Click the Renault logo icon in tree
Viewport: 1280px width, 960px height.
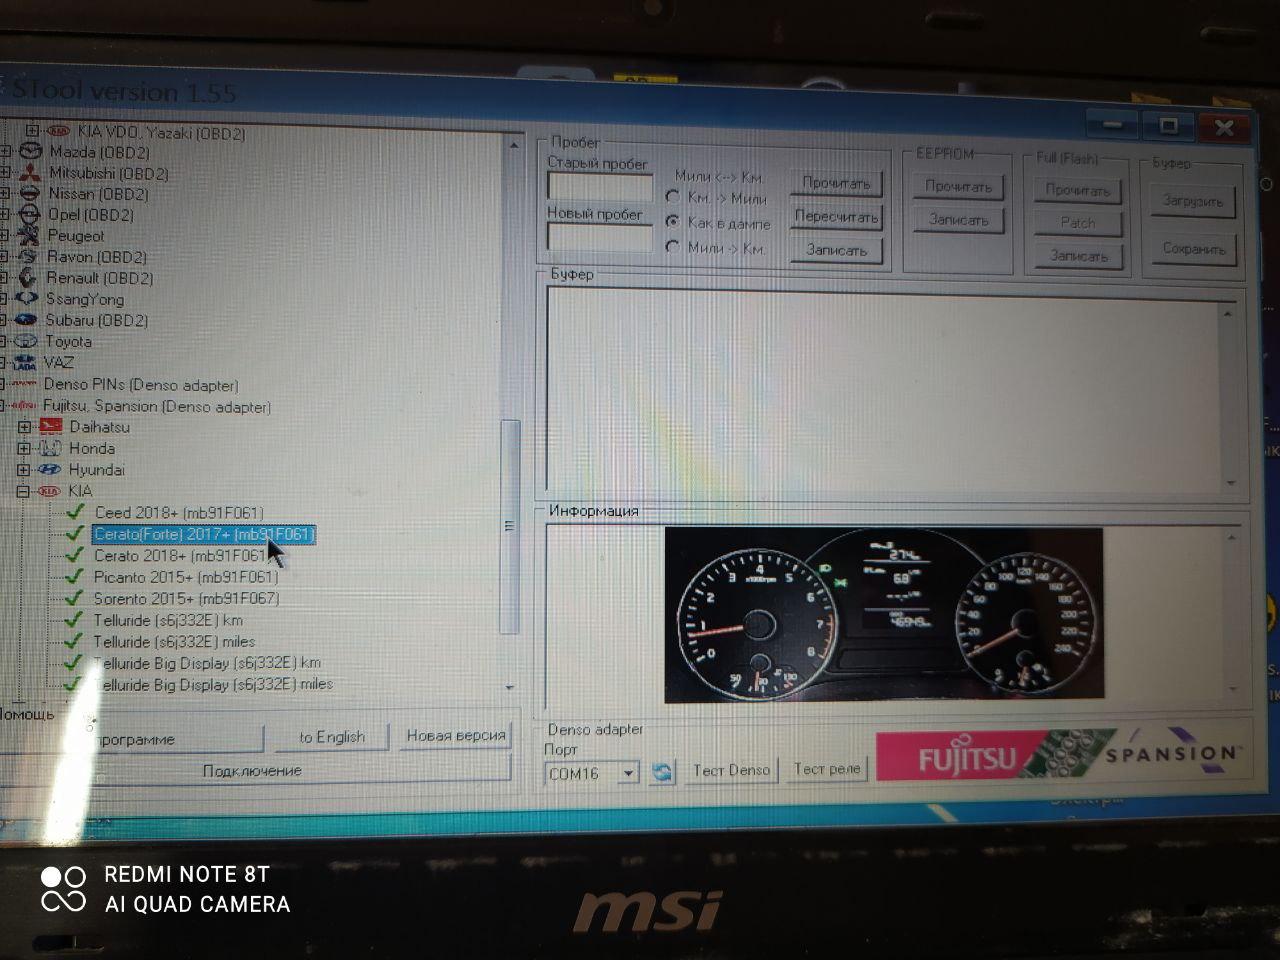(x=27, y=278)
